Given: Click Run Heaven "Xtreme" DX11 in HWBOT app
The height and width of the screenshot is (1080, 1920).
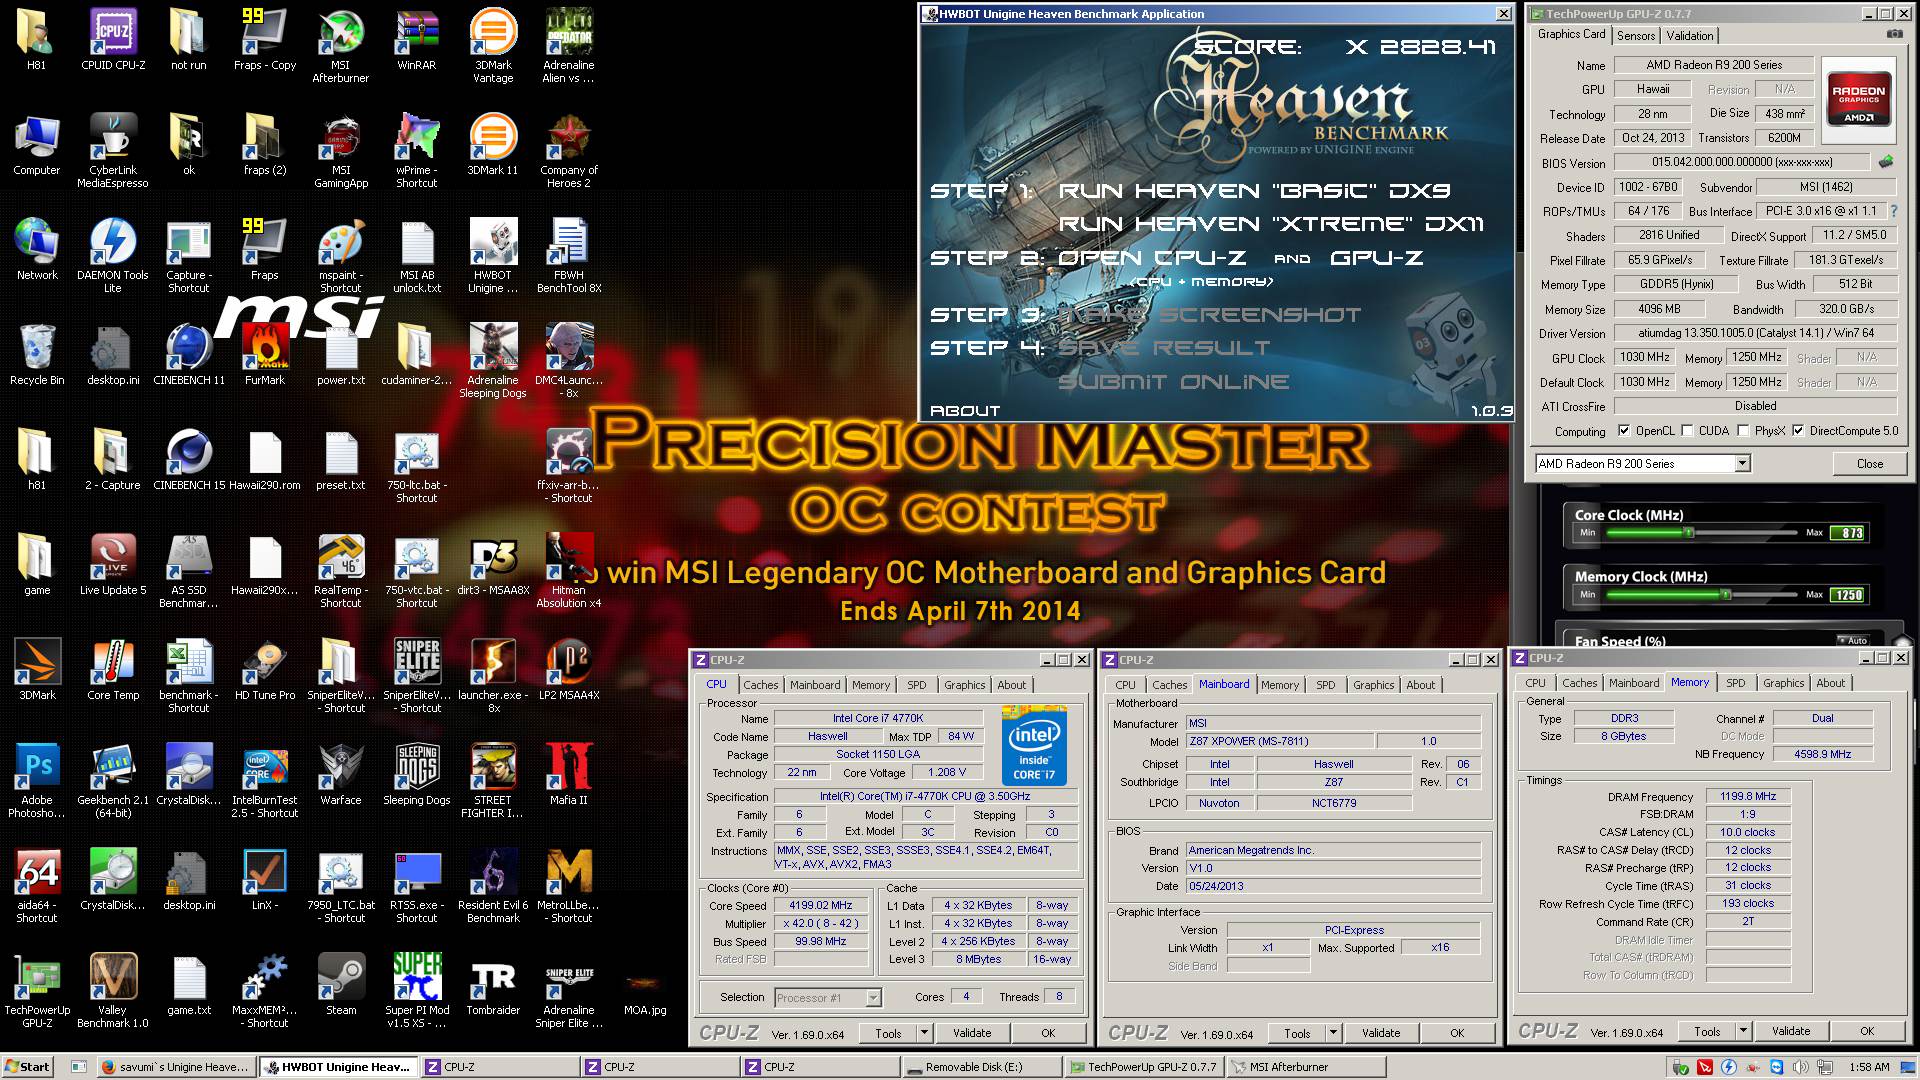Looking at the screenshot, I should 1271,223.
